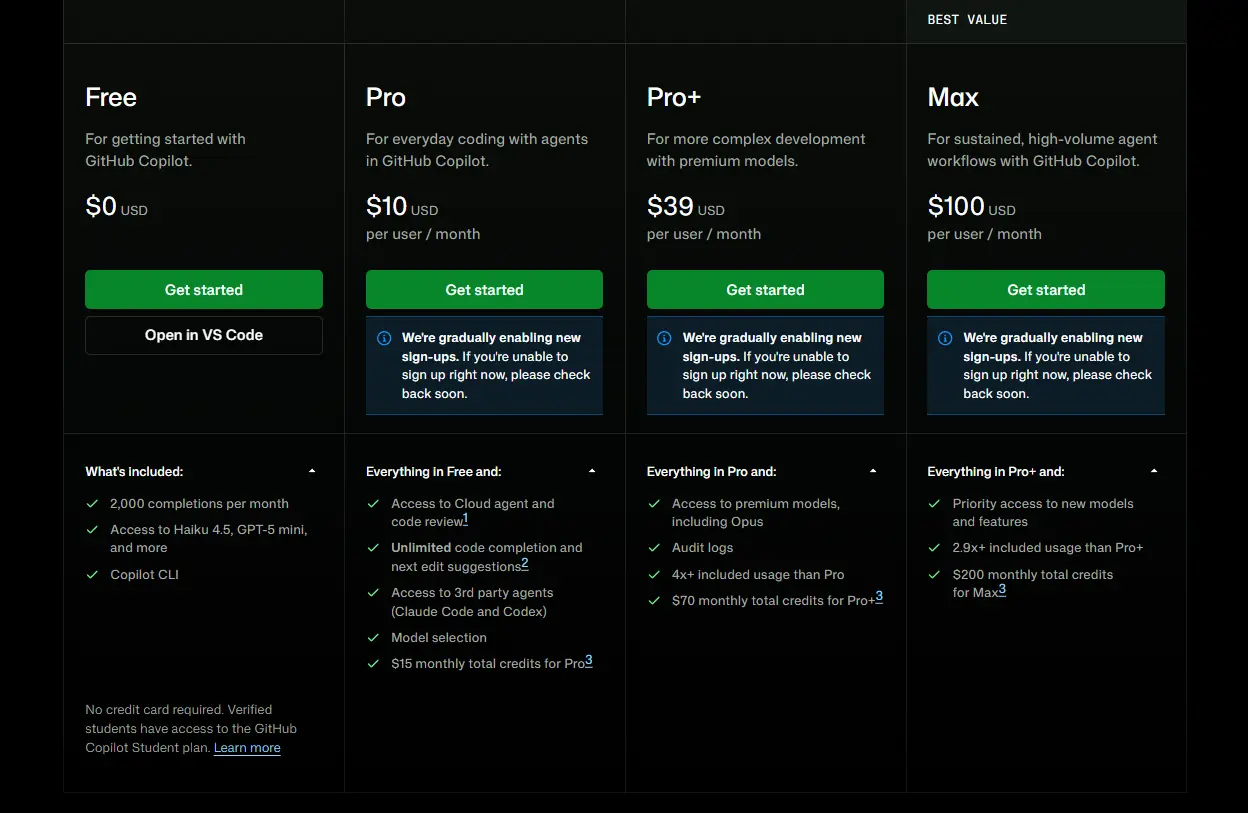Open footnote 1 after code review

coord(465,519)
